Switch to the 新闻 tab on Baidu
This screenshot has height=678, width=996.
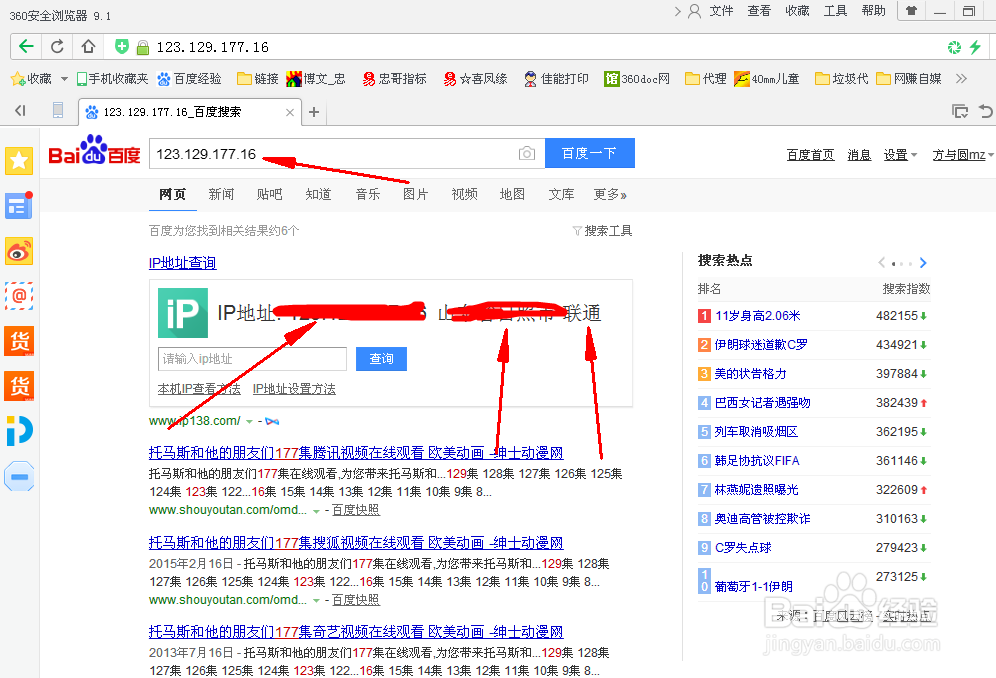pyautogui.click(x=221, y=194)
